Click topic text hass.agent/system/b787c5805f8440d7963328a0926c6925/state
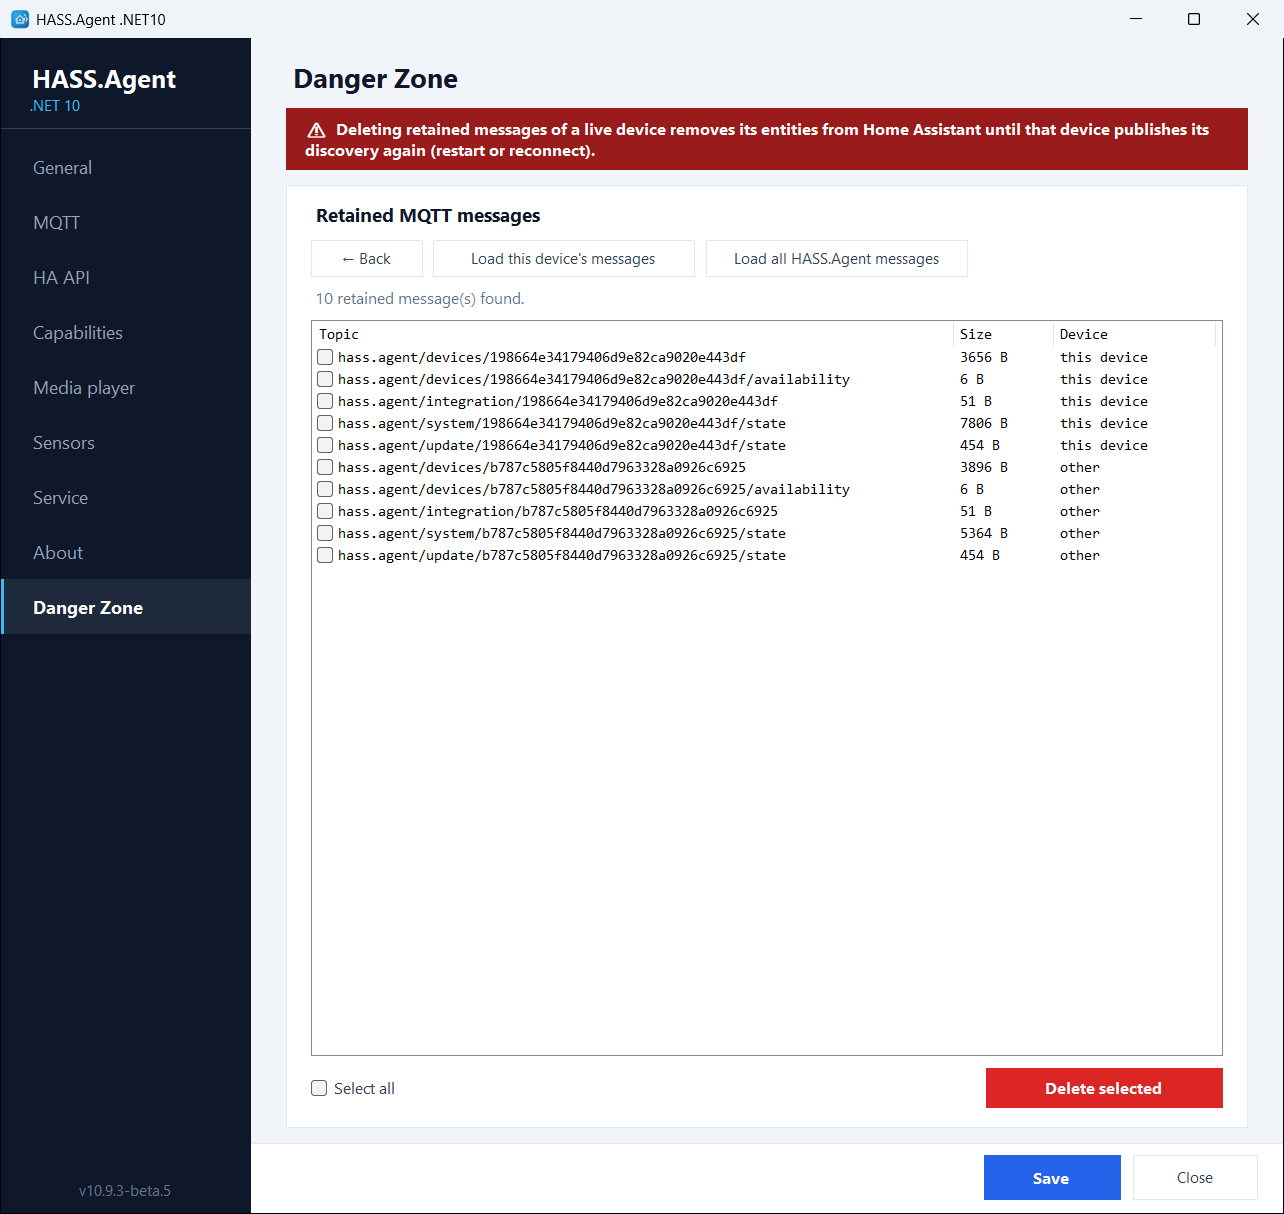This screenshot has width=1284, height=1214. [562, 533]
